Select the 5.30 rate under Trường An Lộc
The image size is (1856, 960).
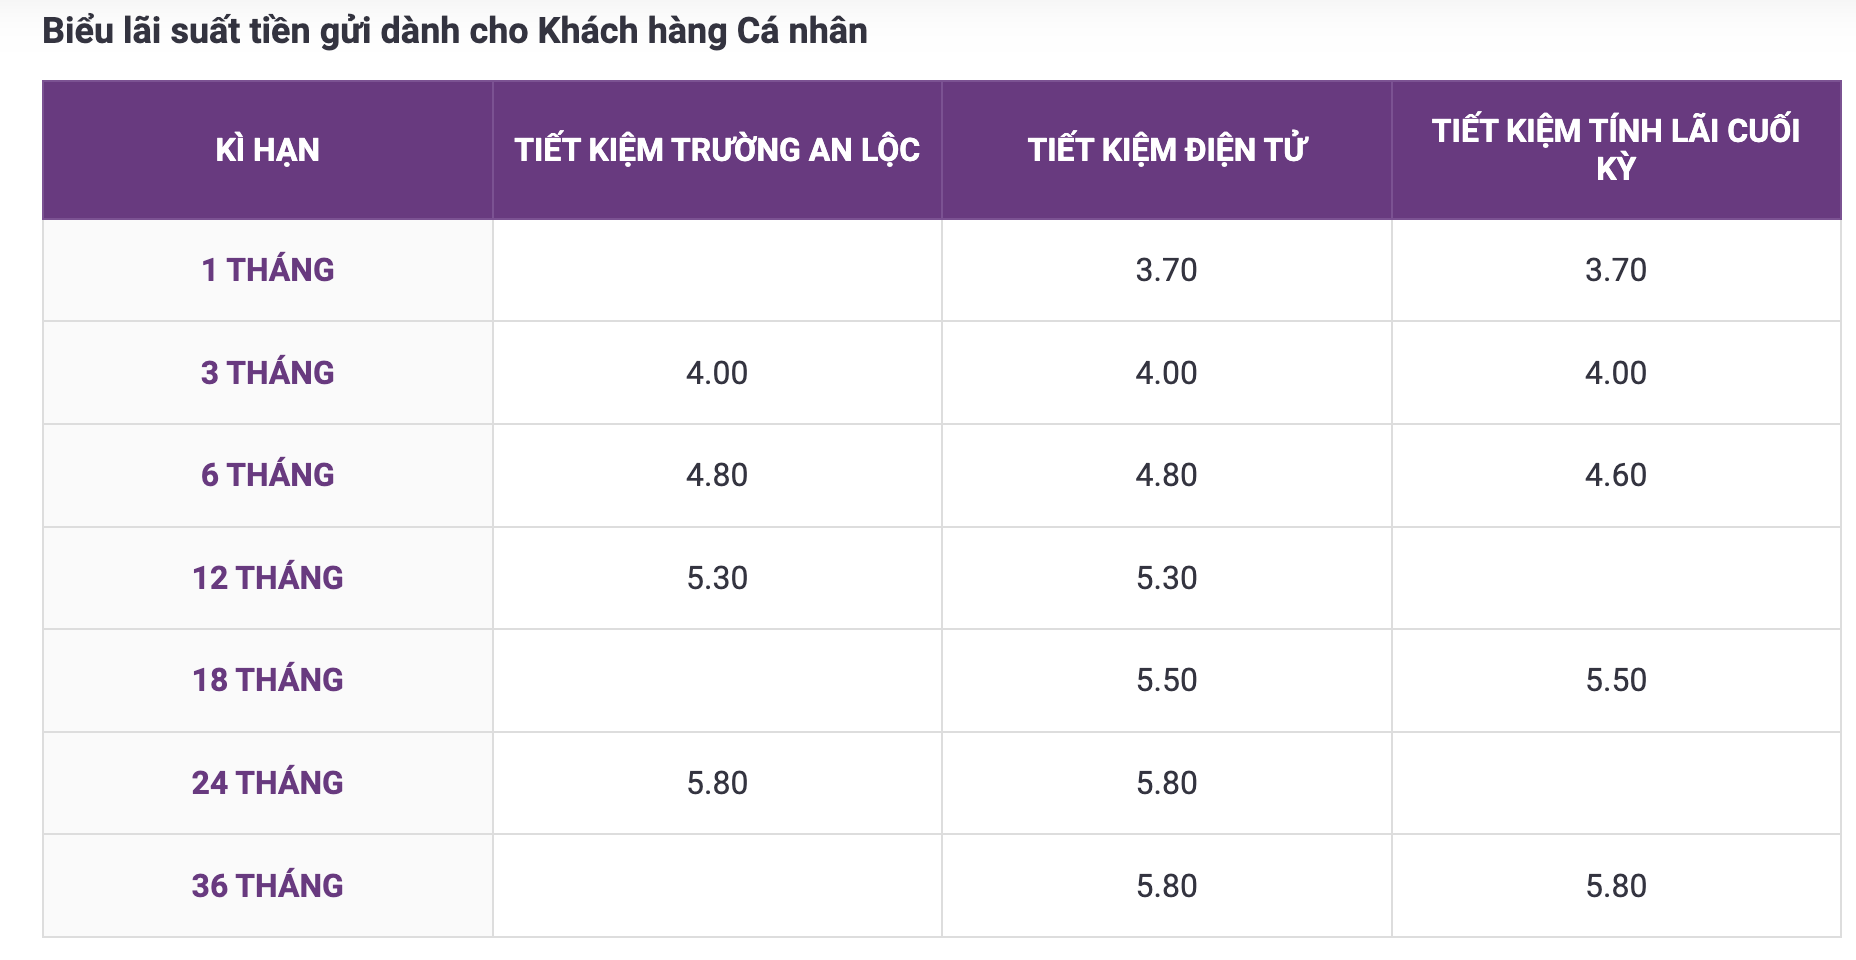point(717,578)
